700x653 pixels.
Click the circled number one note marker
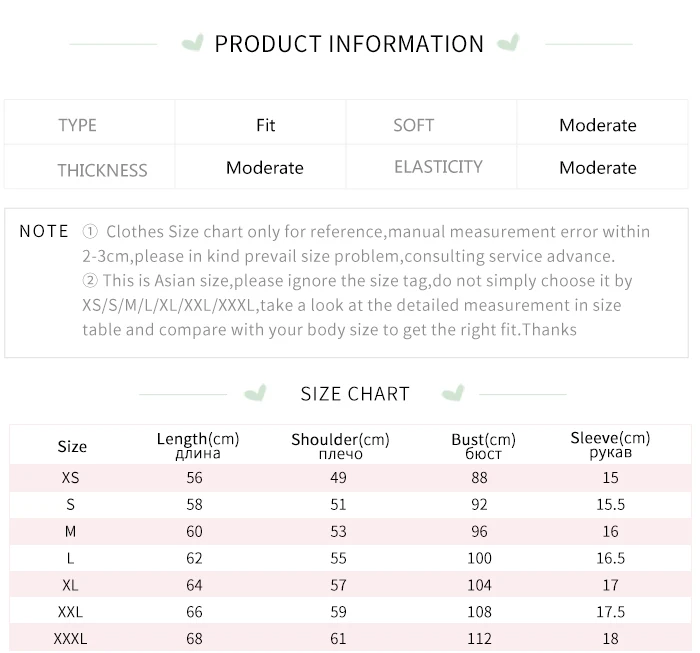(x=90, y=231)
